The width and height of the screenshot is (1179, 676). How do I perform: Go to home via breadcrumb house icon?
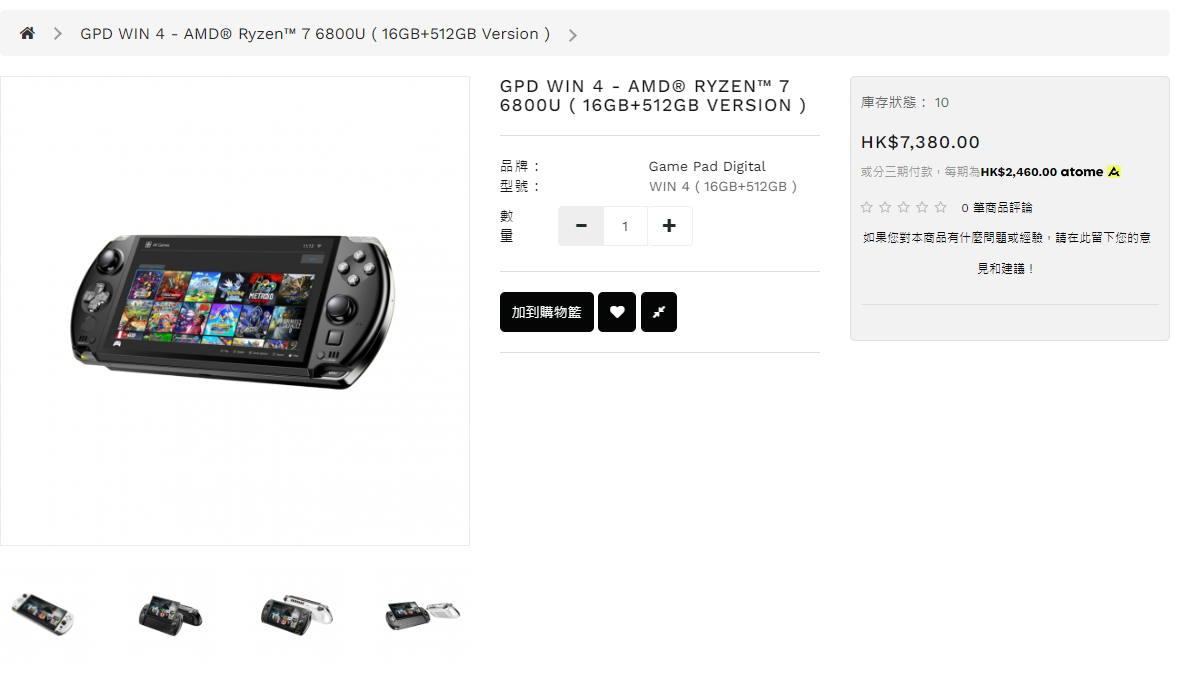pyautogui.click(x=27, y=33)
